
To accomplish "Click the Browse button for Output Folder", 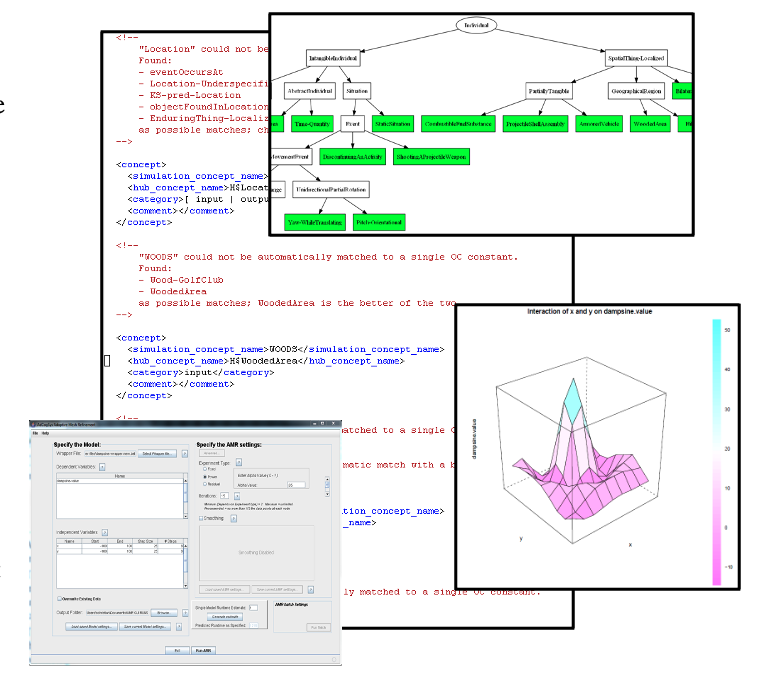I will coord(164,612).
